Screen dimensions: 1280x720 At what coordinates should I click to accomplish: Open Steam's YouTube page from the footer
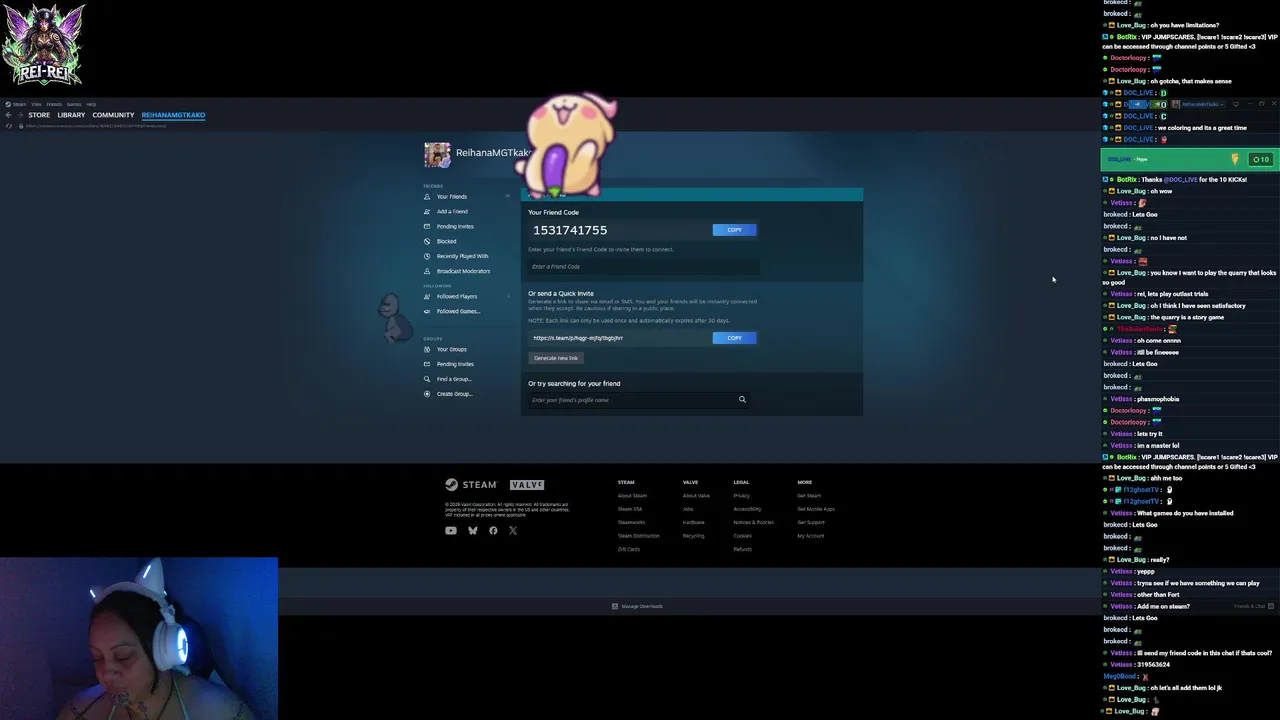click(451, 531)
